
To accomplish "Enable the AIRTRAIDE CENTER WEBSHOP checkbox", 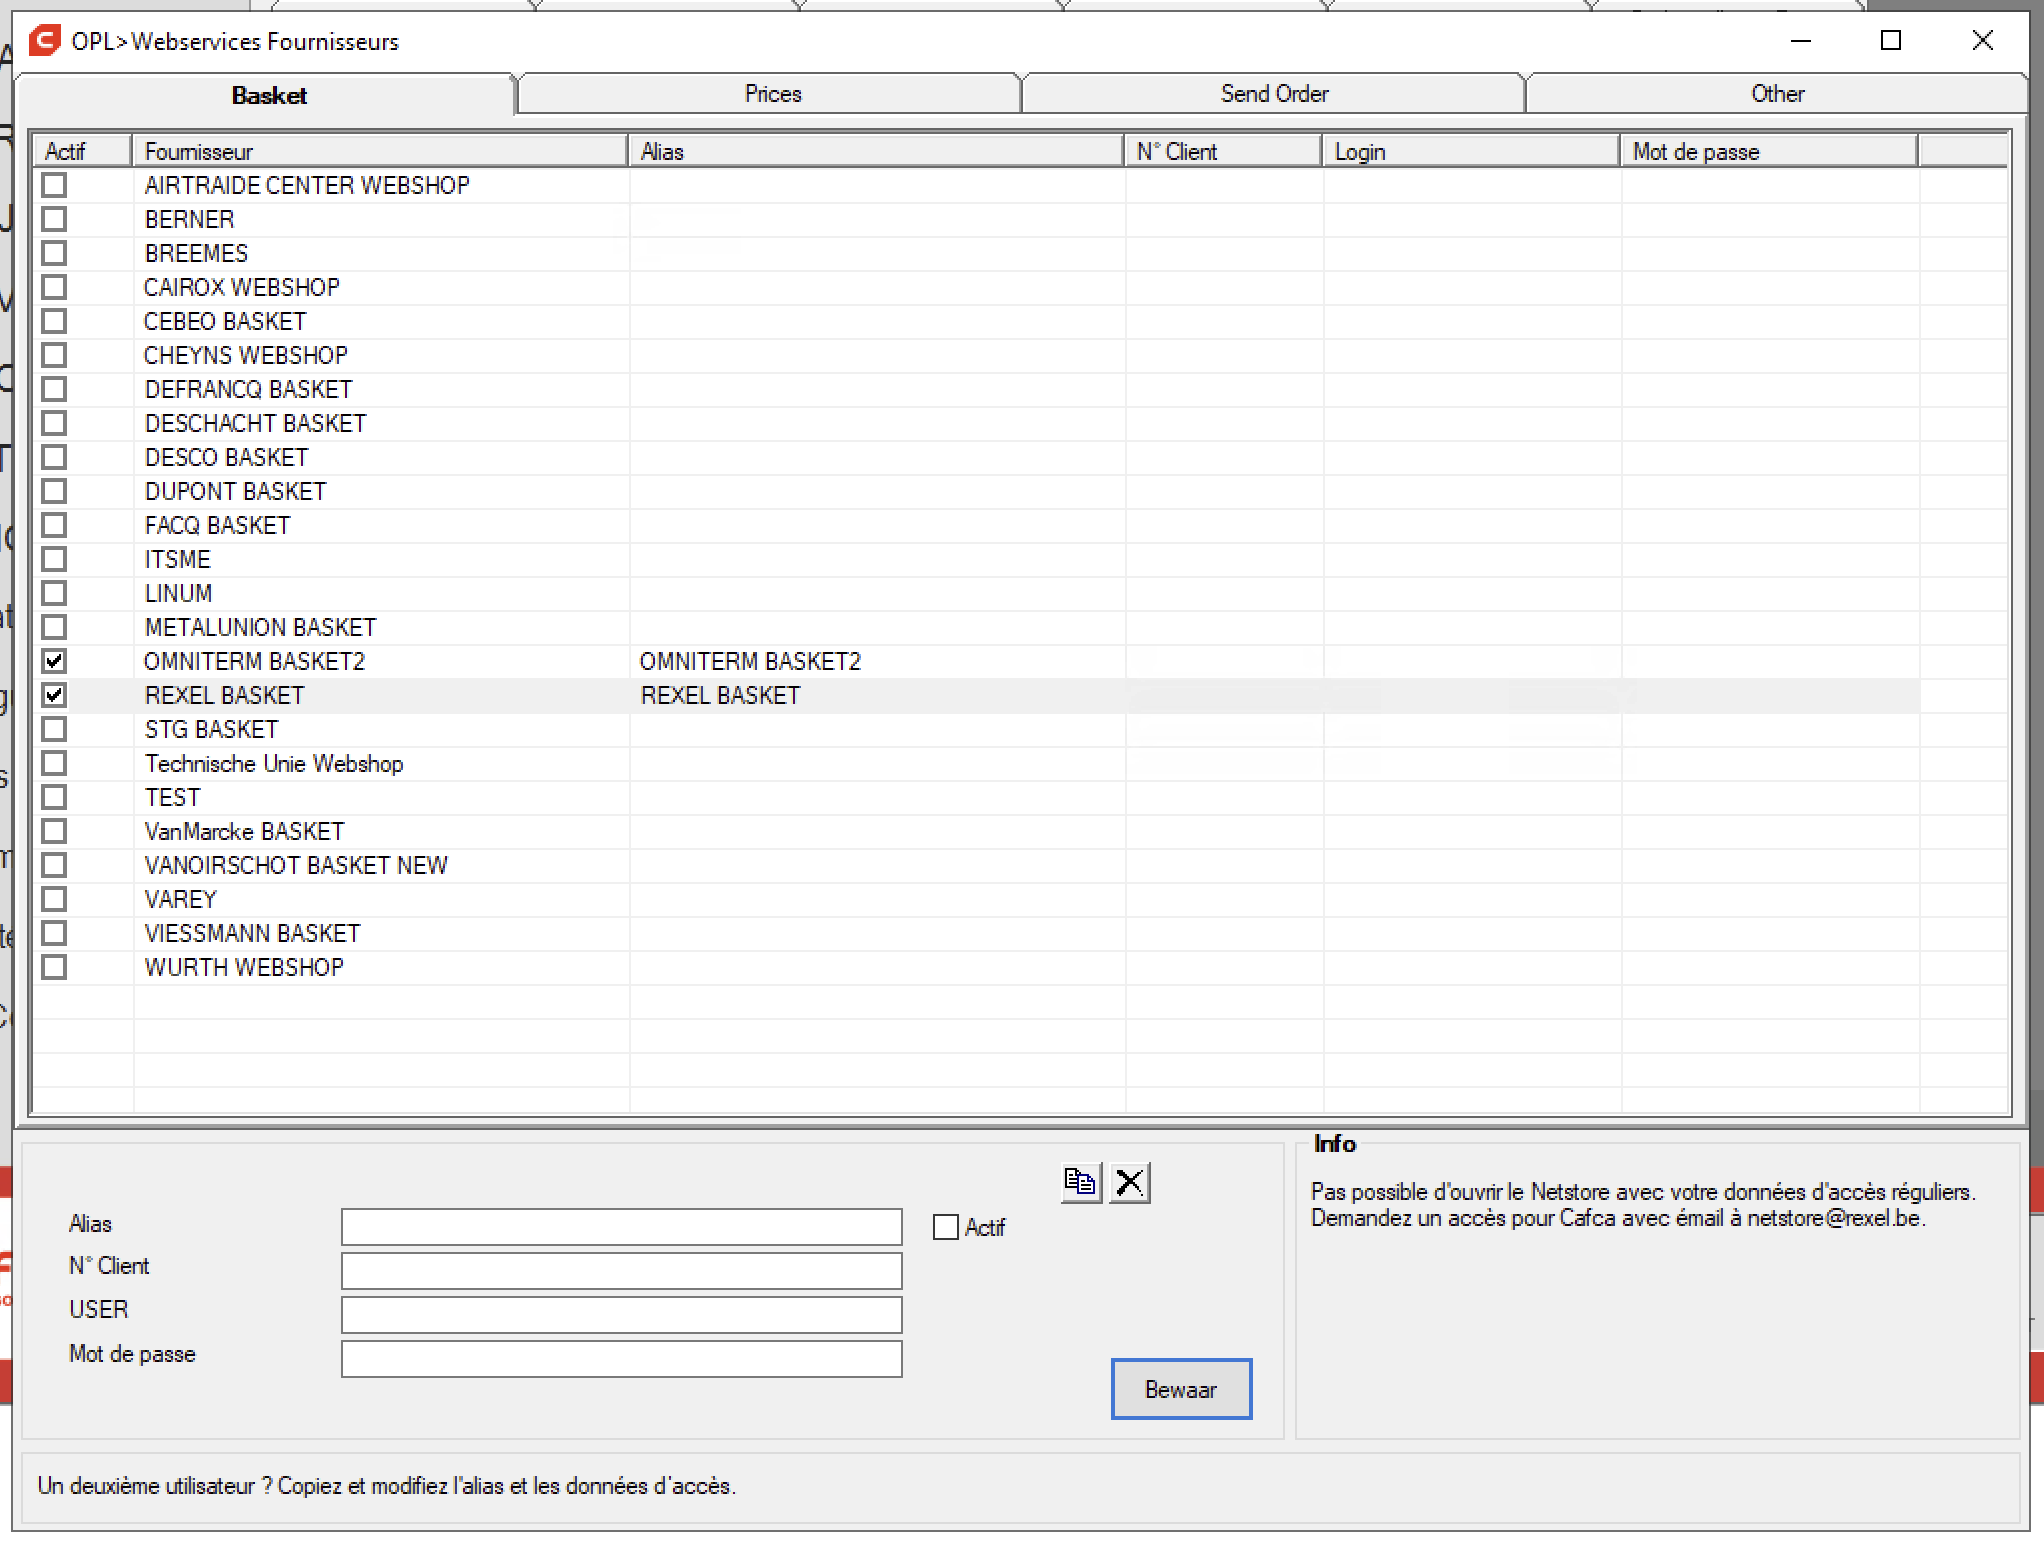I will (x=54, y=185).
